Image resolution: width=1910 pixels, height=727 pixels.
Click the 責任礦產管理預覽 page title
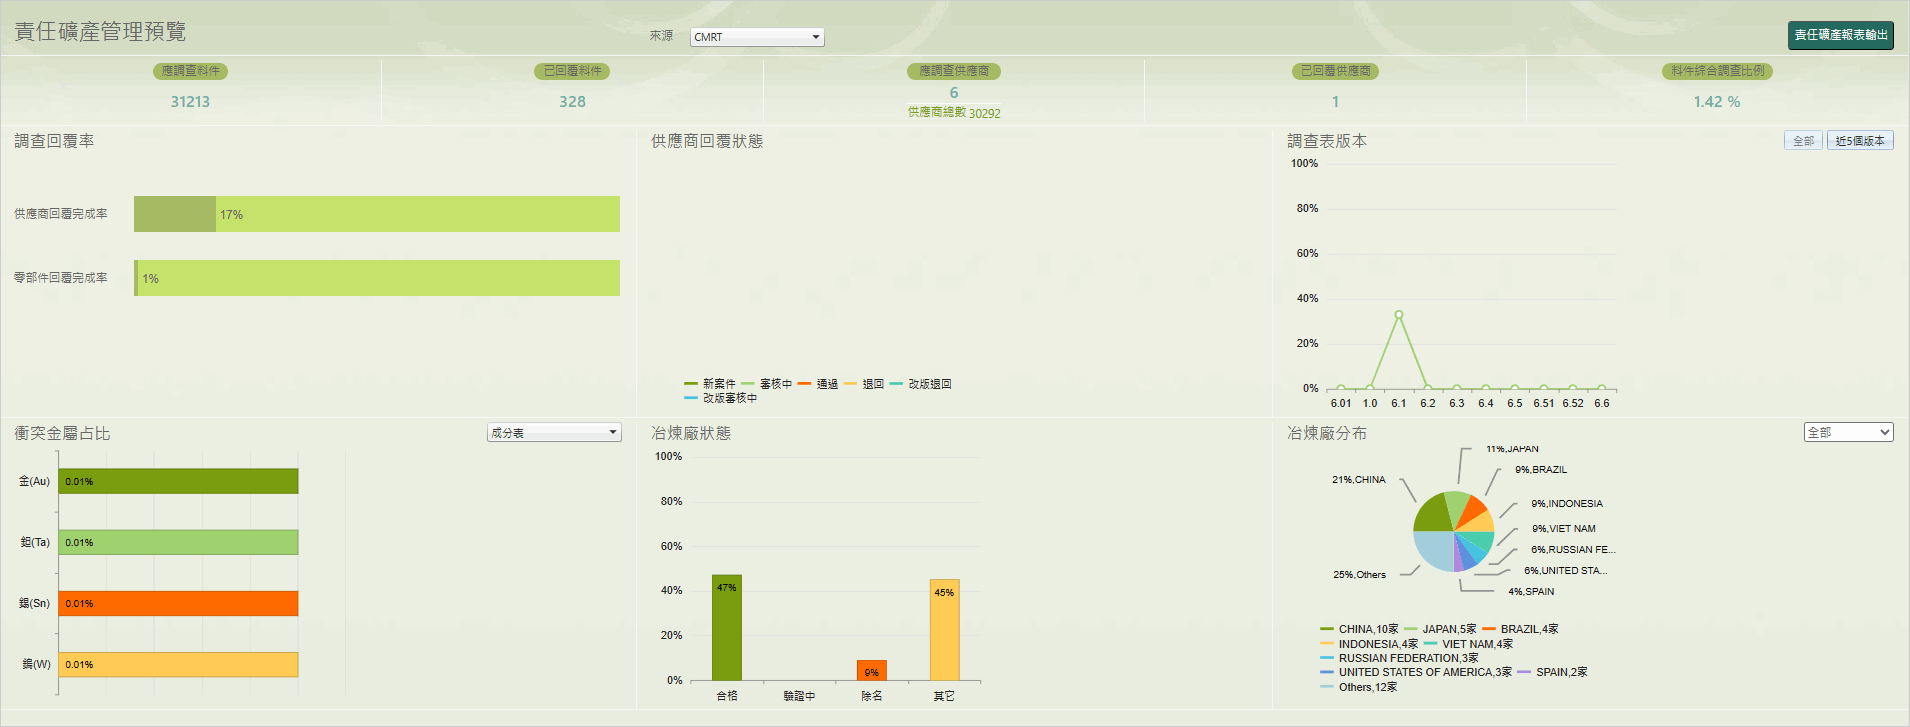[x=100, y=32]
